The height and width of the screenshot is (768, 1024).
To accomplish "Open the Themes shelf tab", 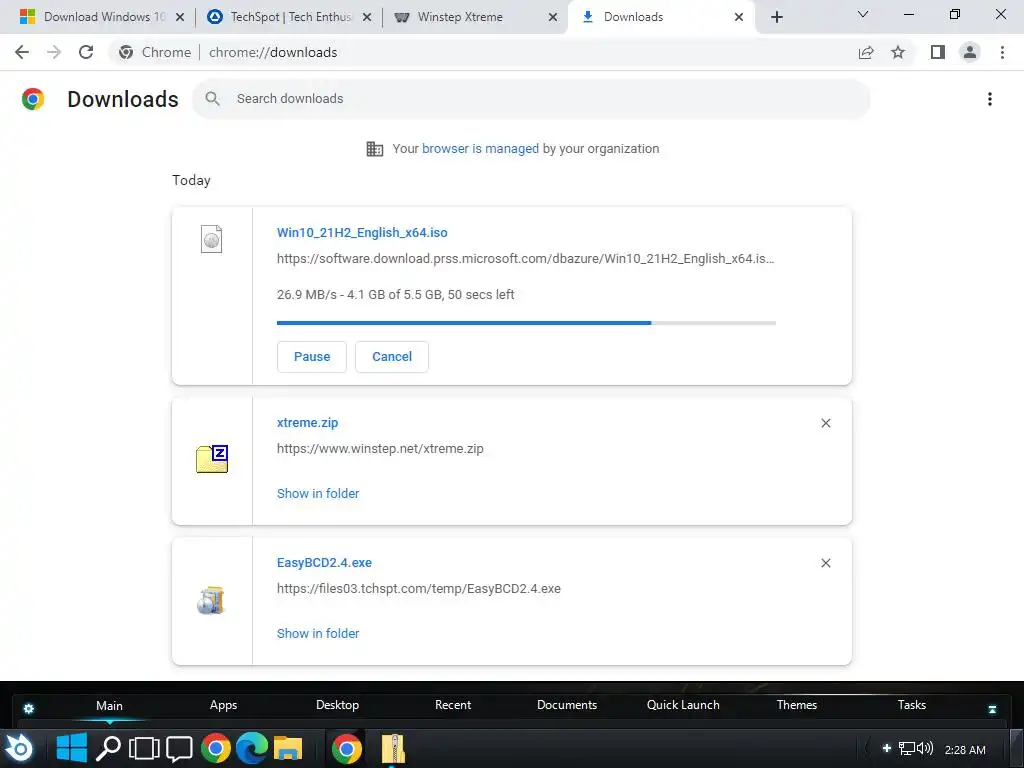I will coord(797,705).
